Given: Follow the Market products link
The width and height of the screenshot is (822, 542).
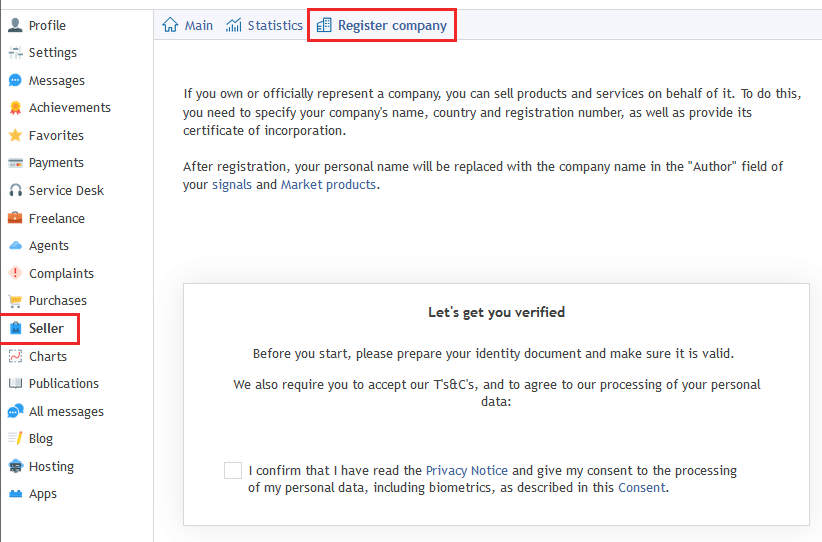Looking at the screenshot, I should pyautogui.click(x=328, y=185).
